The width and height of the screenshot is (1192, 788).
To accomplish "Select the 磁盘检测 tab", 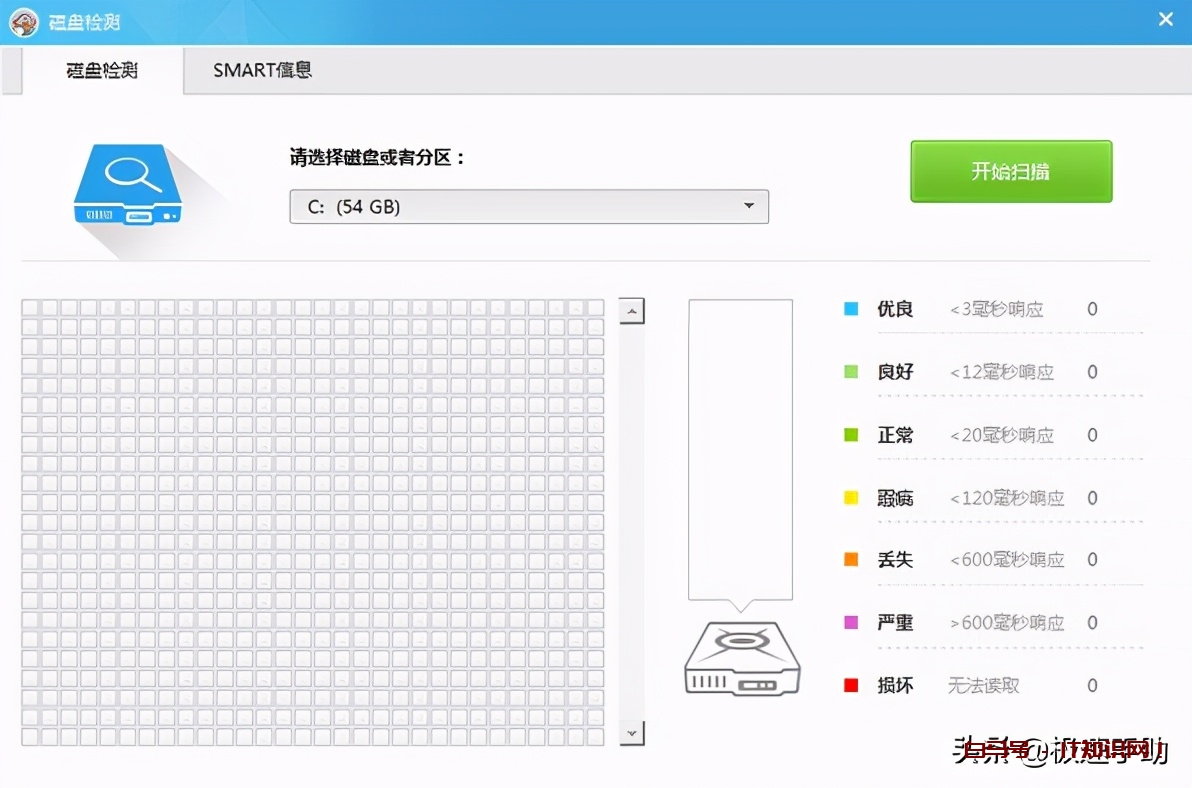I will click(102, 71).
